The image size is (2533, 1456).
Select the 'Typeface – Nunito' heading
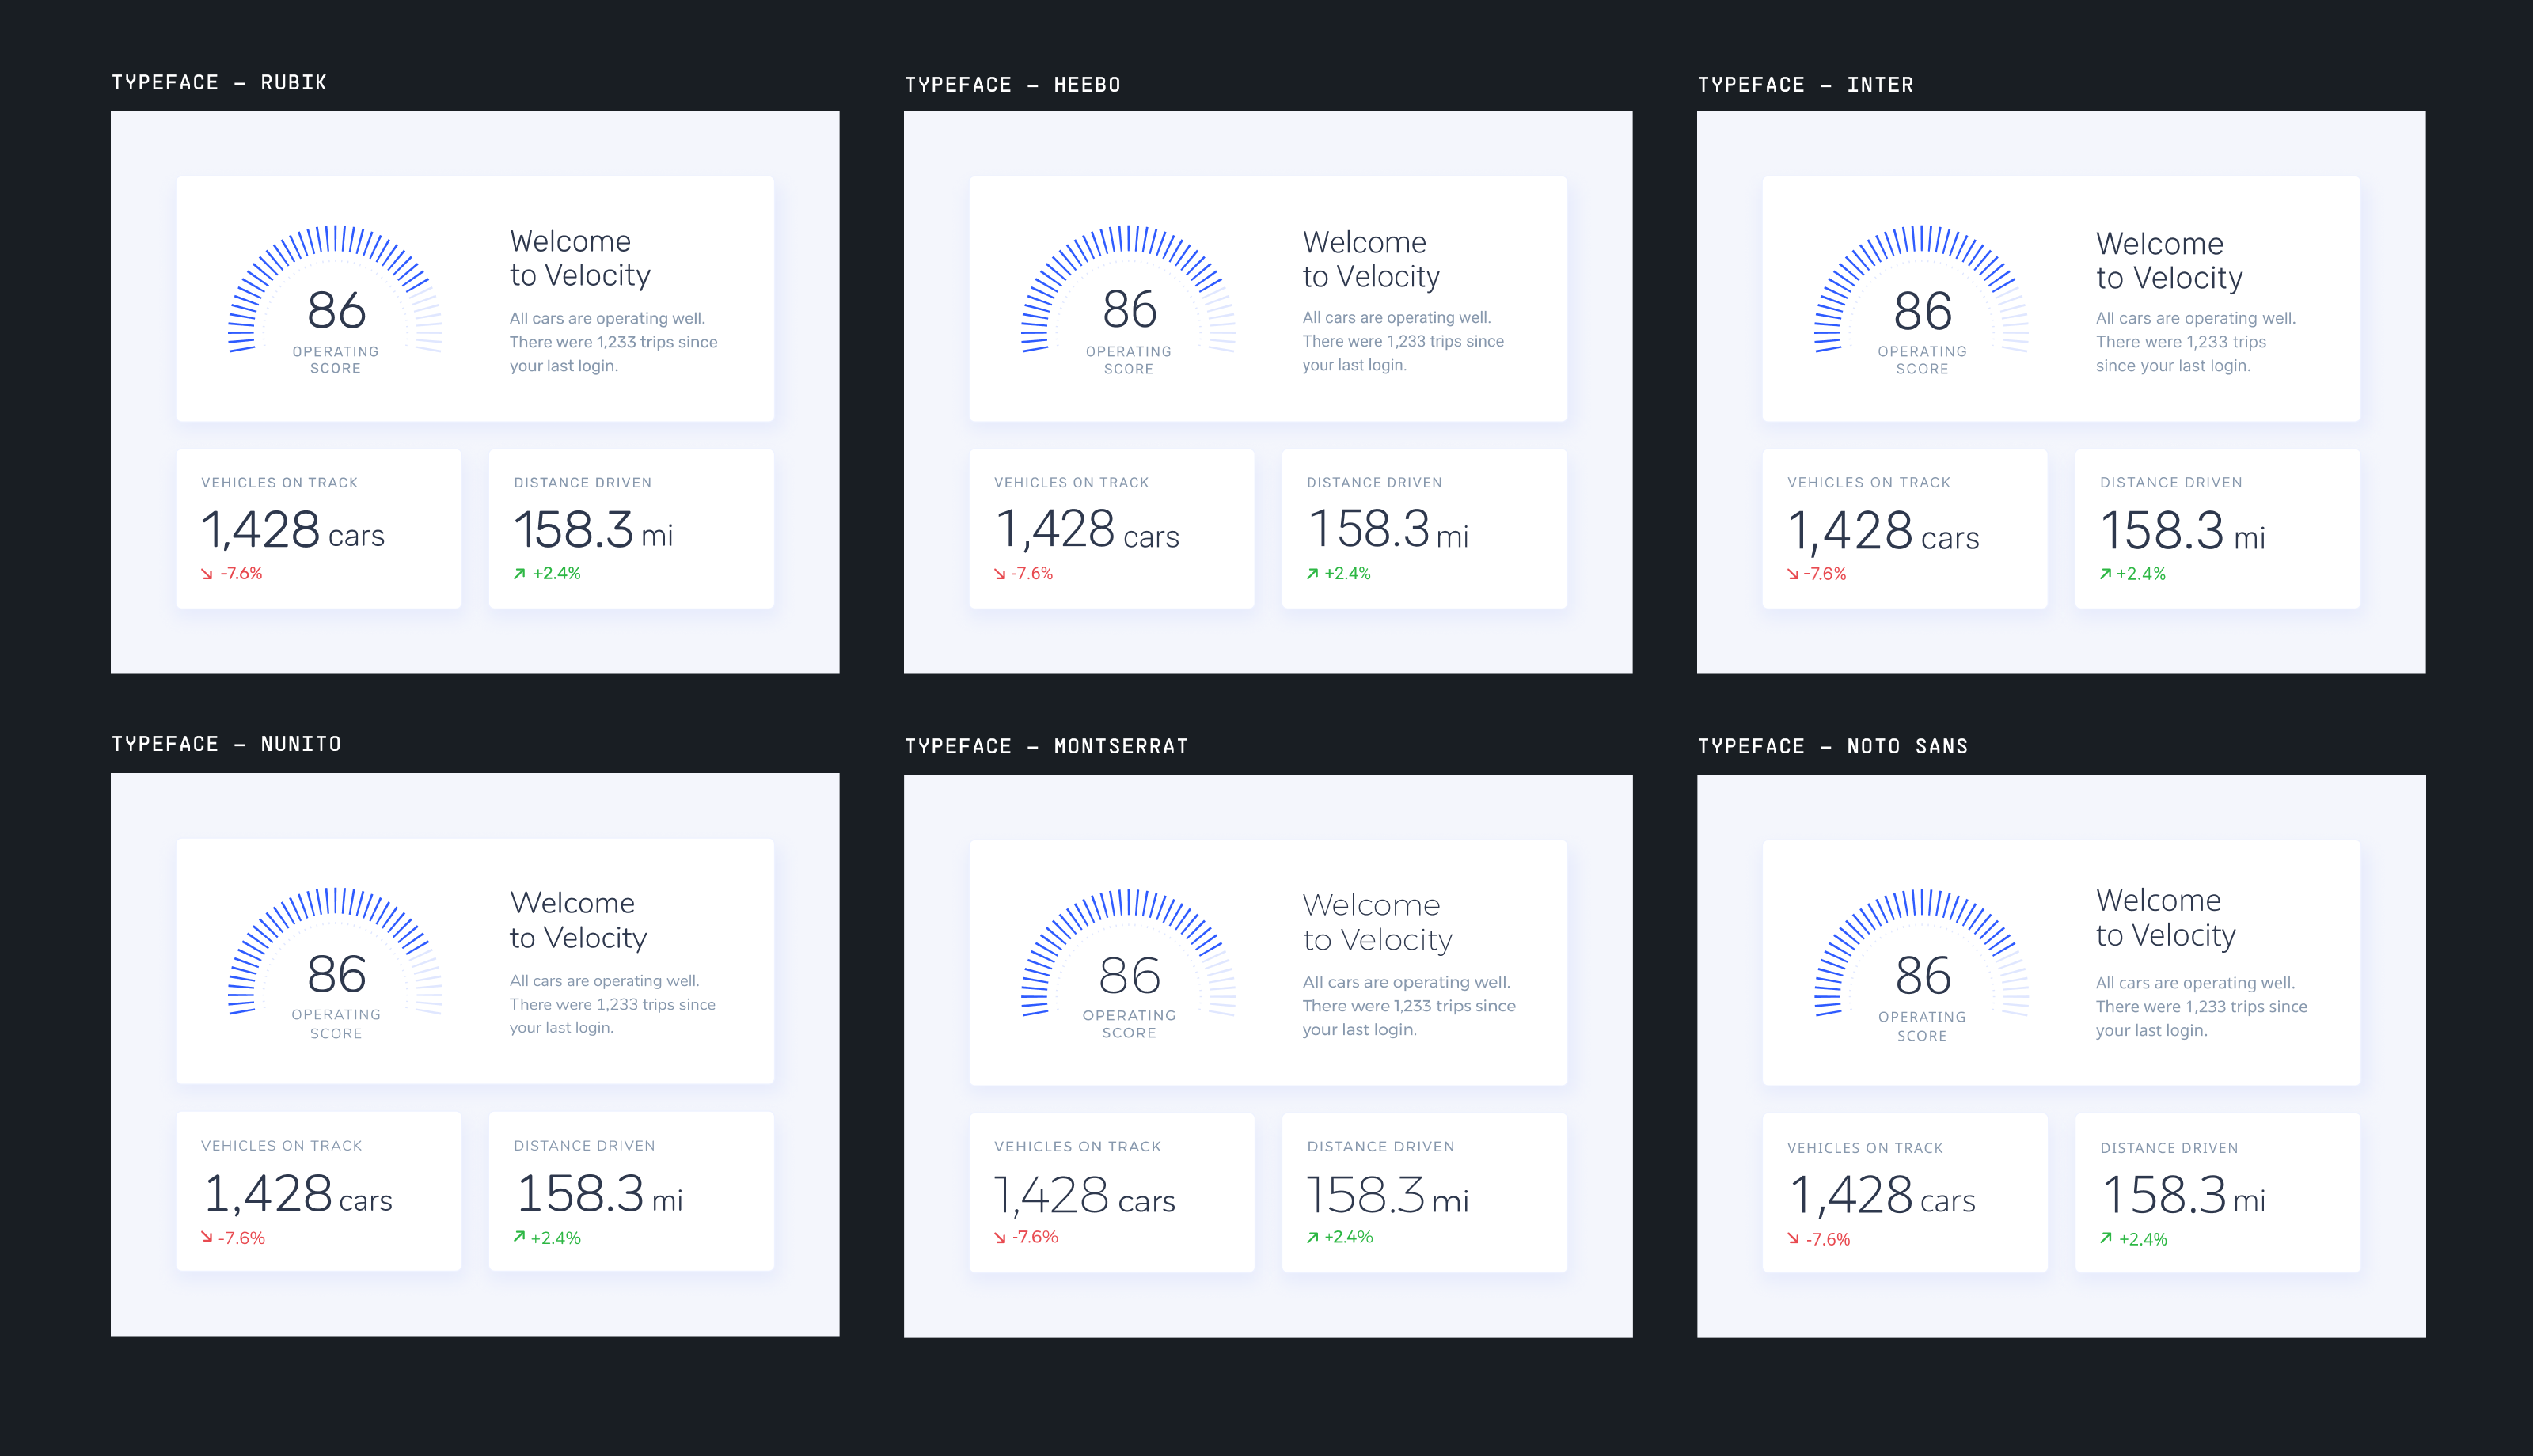[x=226, y=744]
